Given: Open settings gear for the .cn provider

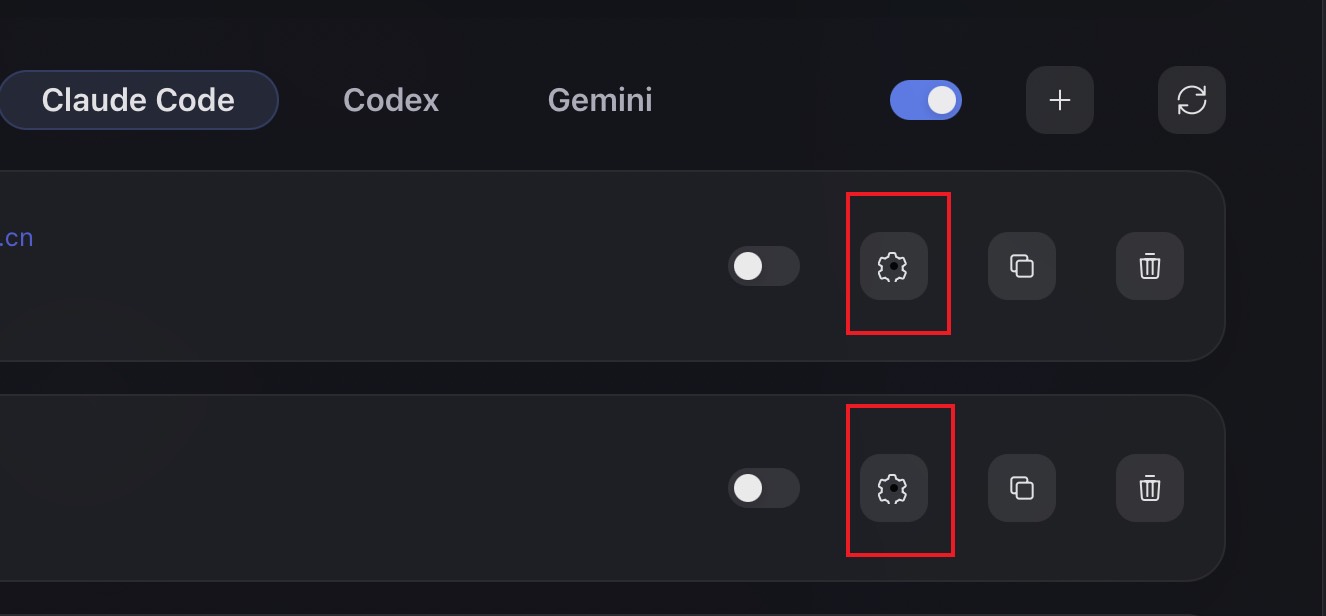Looking at the screenshot, I should coord(893,266).
